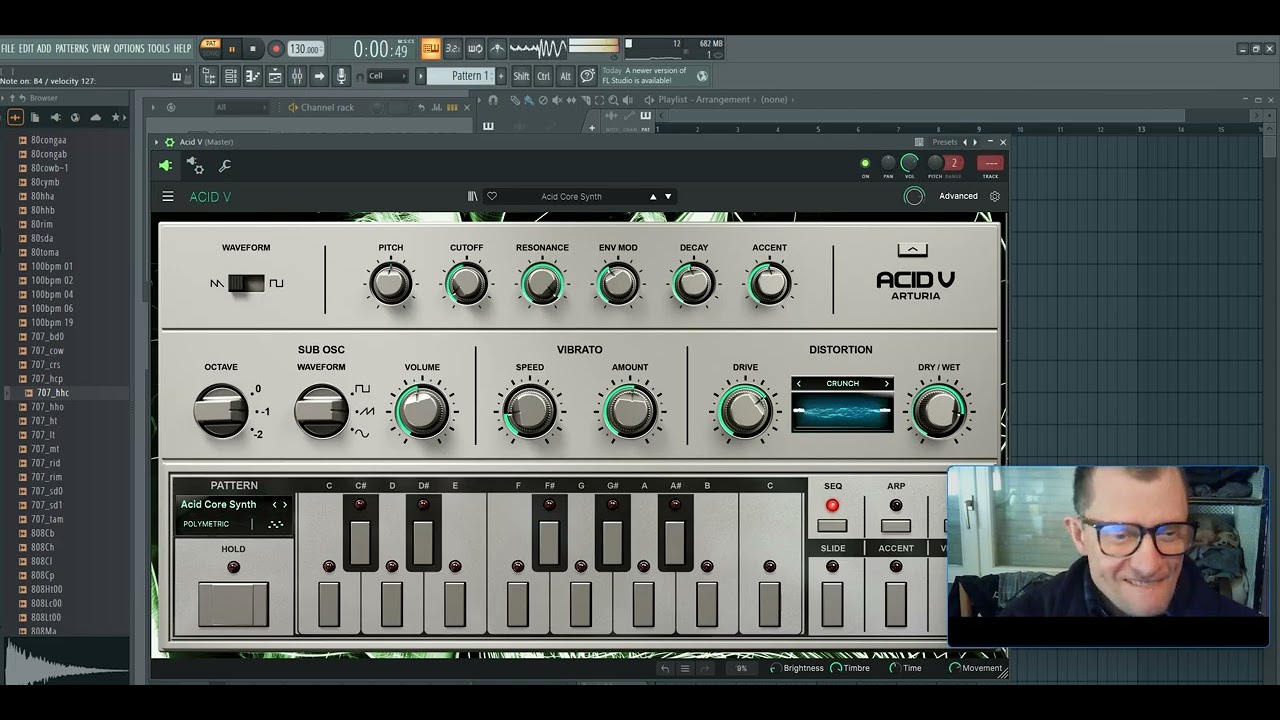Toggle the SEQ button in Acid V

click(x=832, y=525)
